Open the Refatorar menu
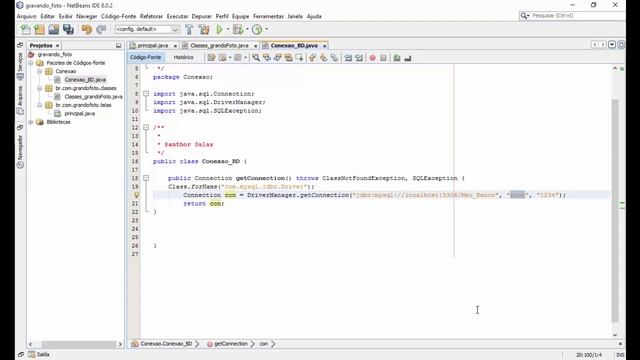This screenshot has width=640, height=360. (x=151, y=16)
